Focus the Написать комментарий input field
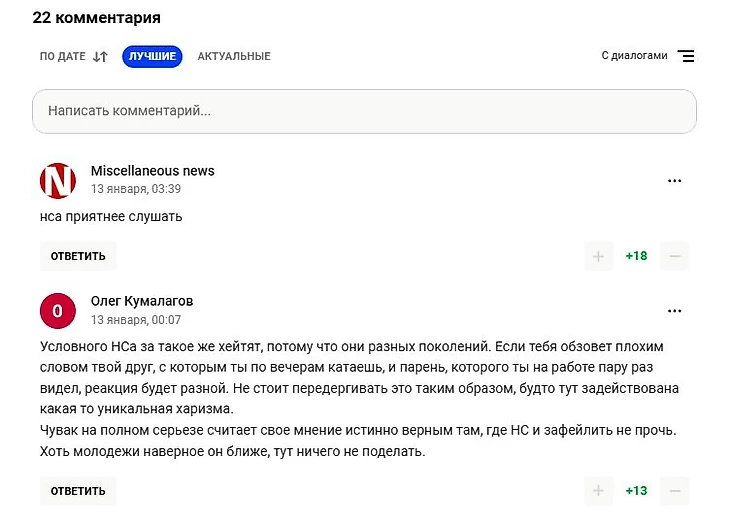 click(365, 111)
